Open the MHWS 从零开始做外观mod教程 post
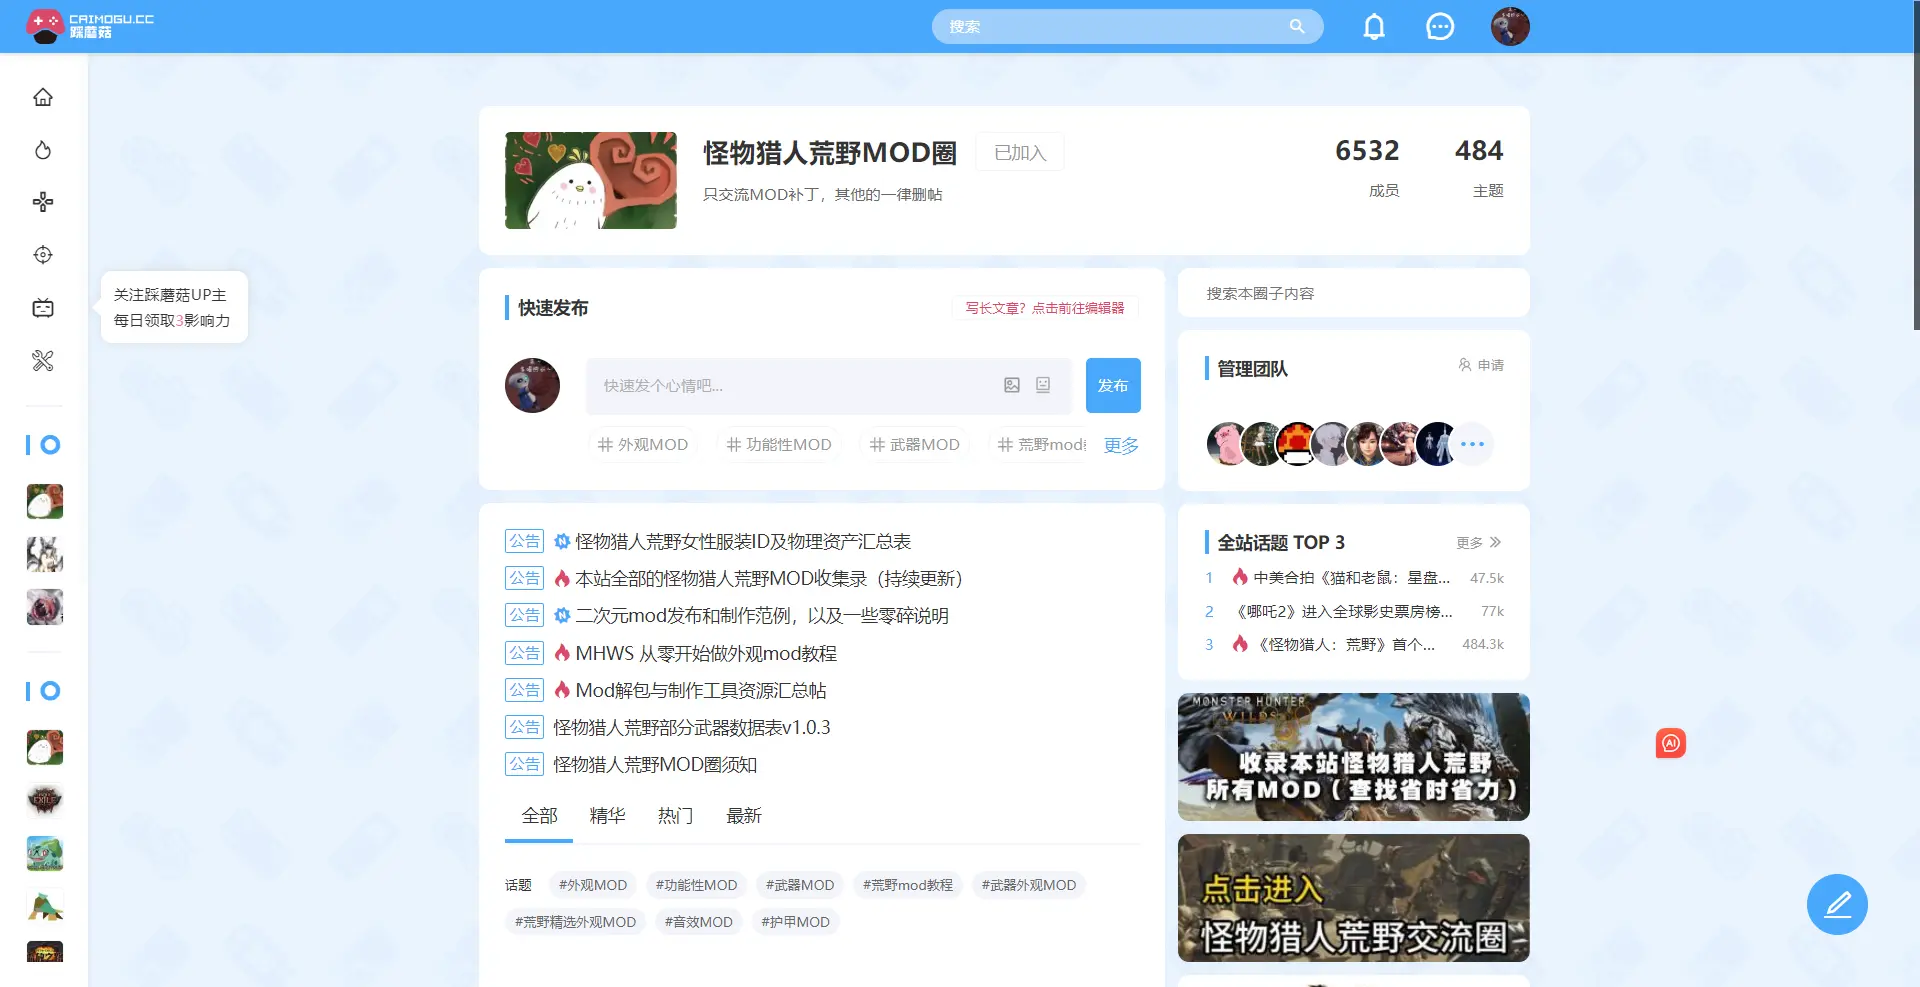Screen dimensions: 1920x987 (x=705, y=653)
